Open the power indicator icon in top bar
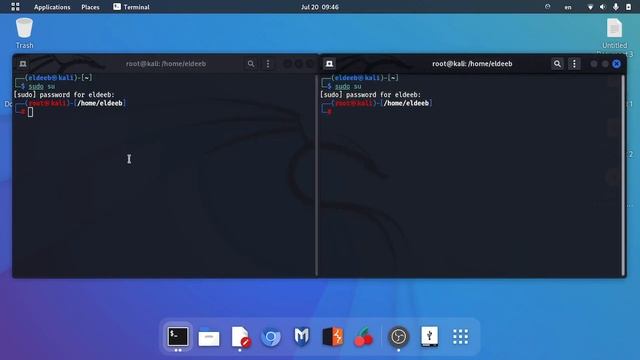This screenshot has width=640, height=360. [x=628, y=7]
